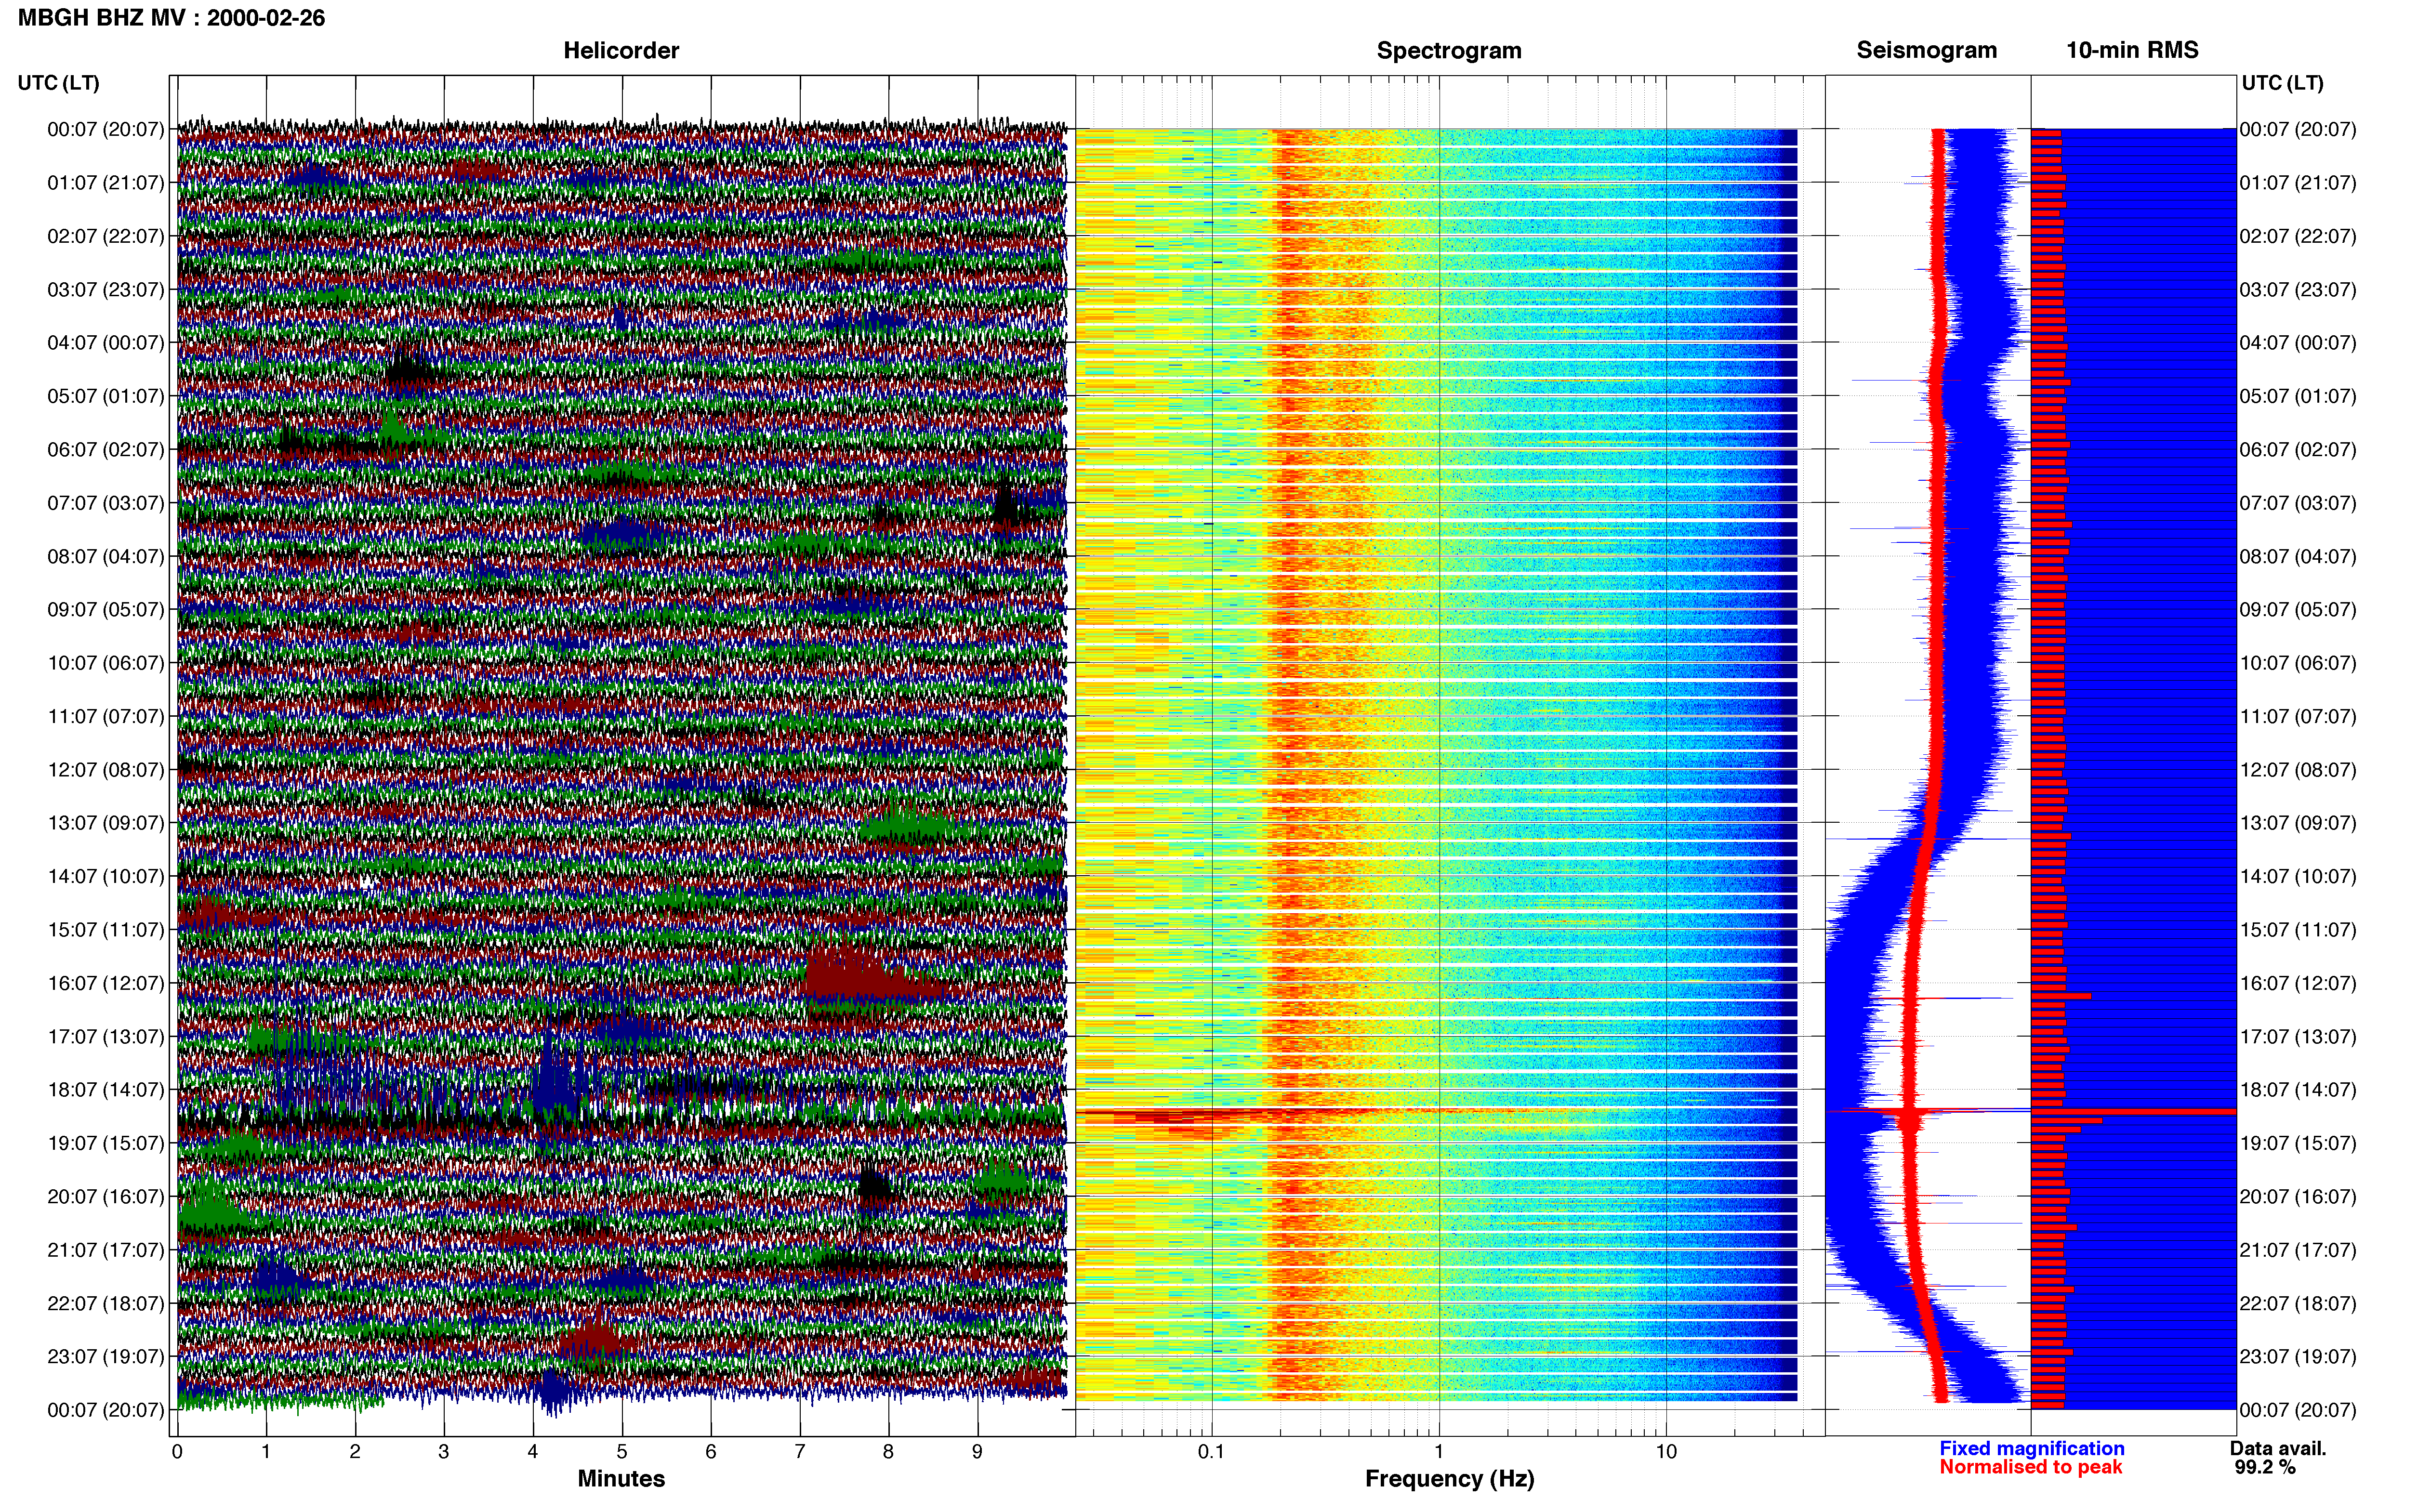Click left time label '21:07 (17:07)'
The image size is (2418, 1512).
point(105,1250)
